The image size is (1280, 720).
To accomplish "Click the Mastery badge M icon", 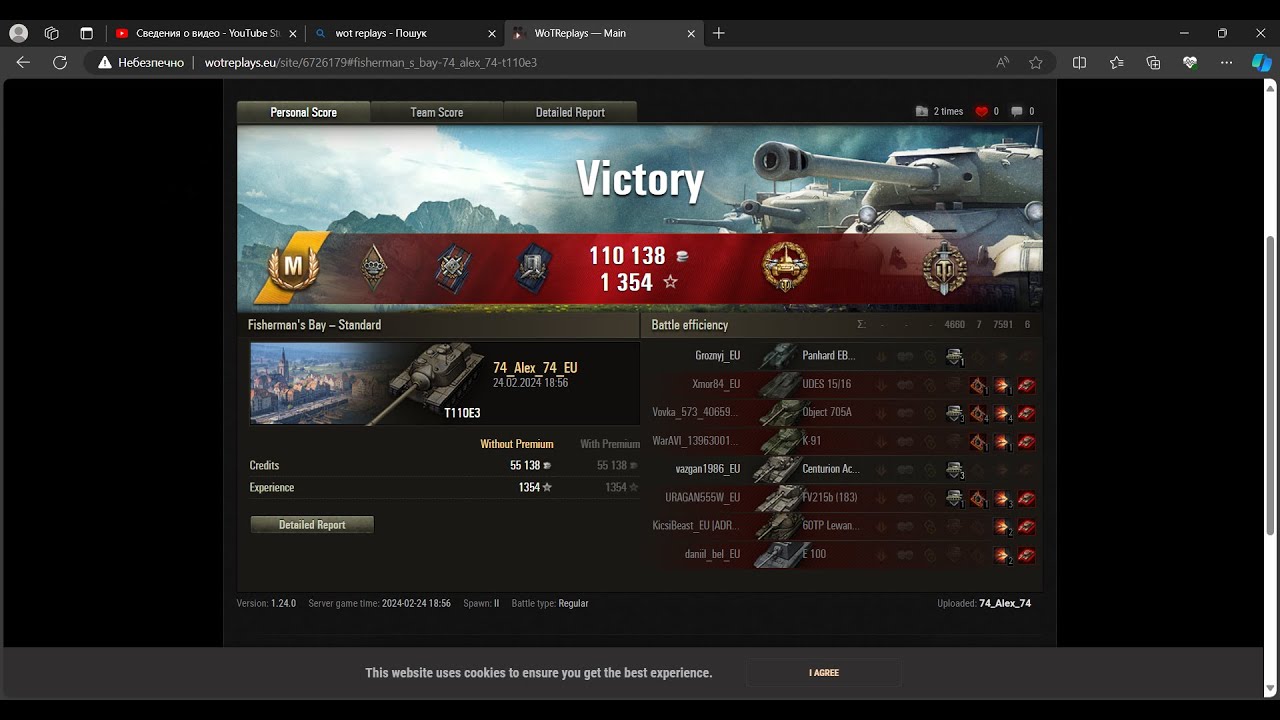I will [293, 266].
